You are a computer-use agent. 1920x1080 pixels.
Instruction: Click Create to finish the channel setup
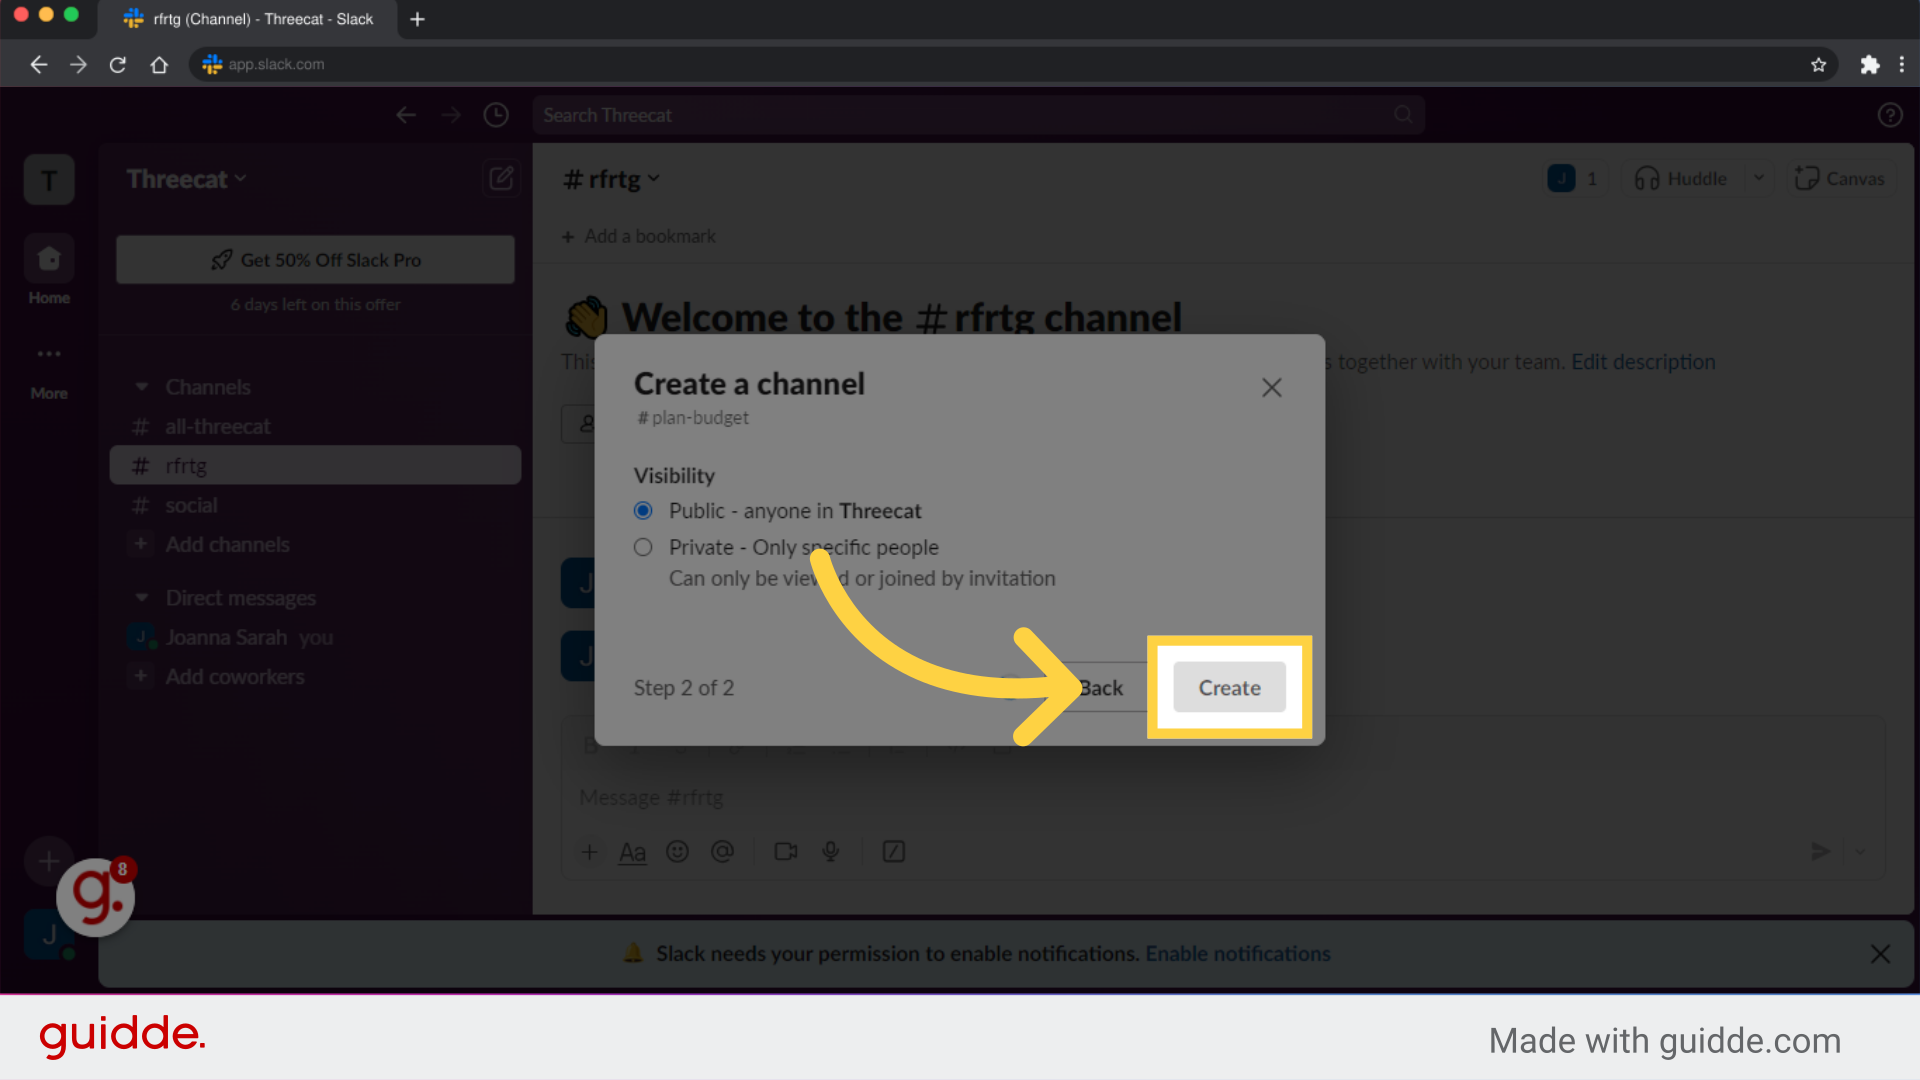[x=1228, y=687]
